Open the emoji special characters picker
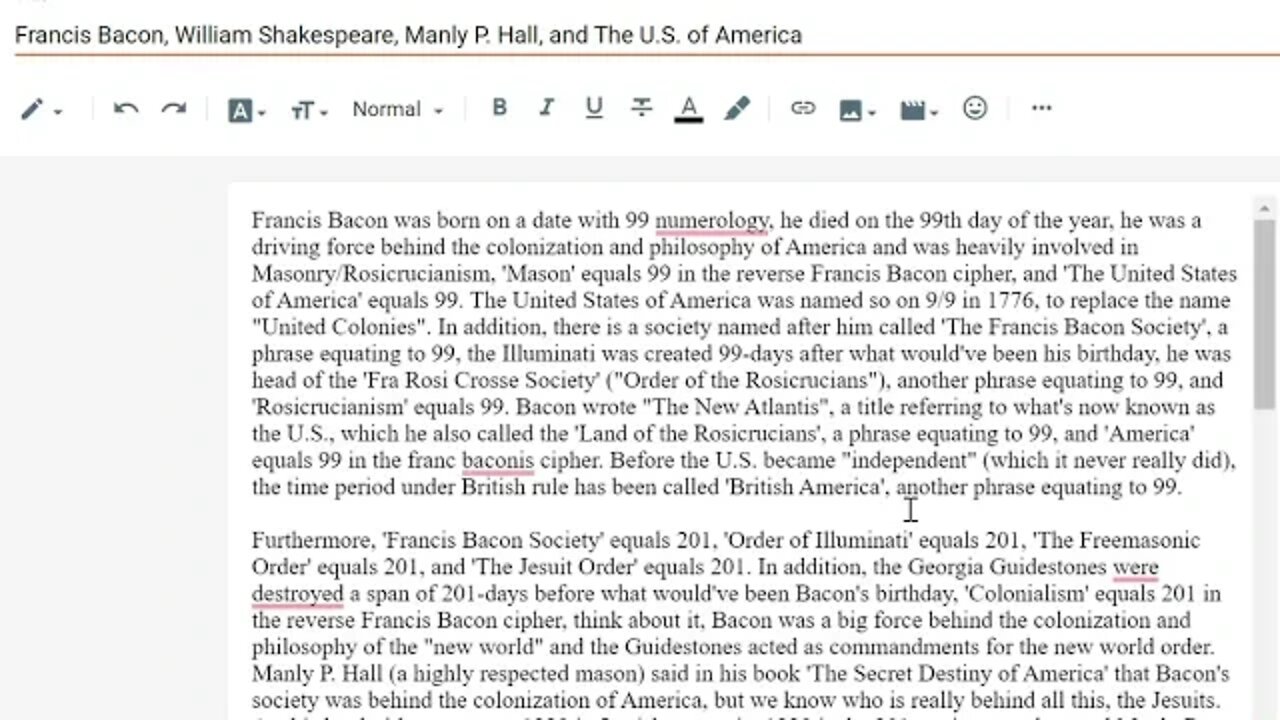 [975, 108]
